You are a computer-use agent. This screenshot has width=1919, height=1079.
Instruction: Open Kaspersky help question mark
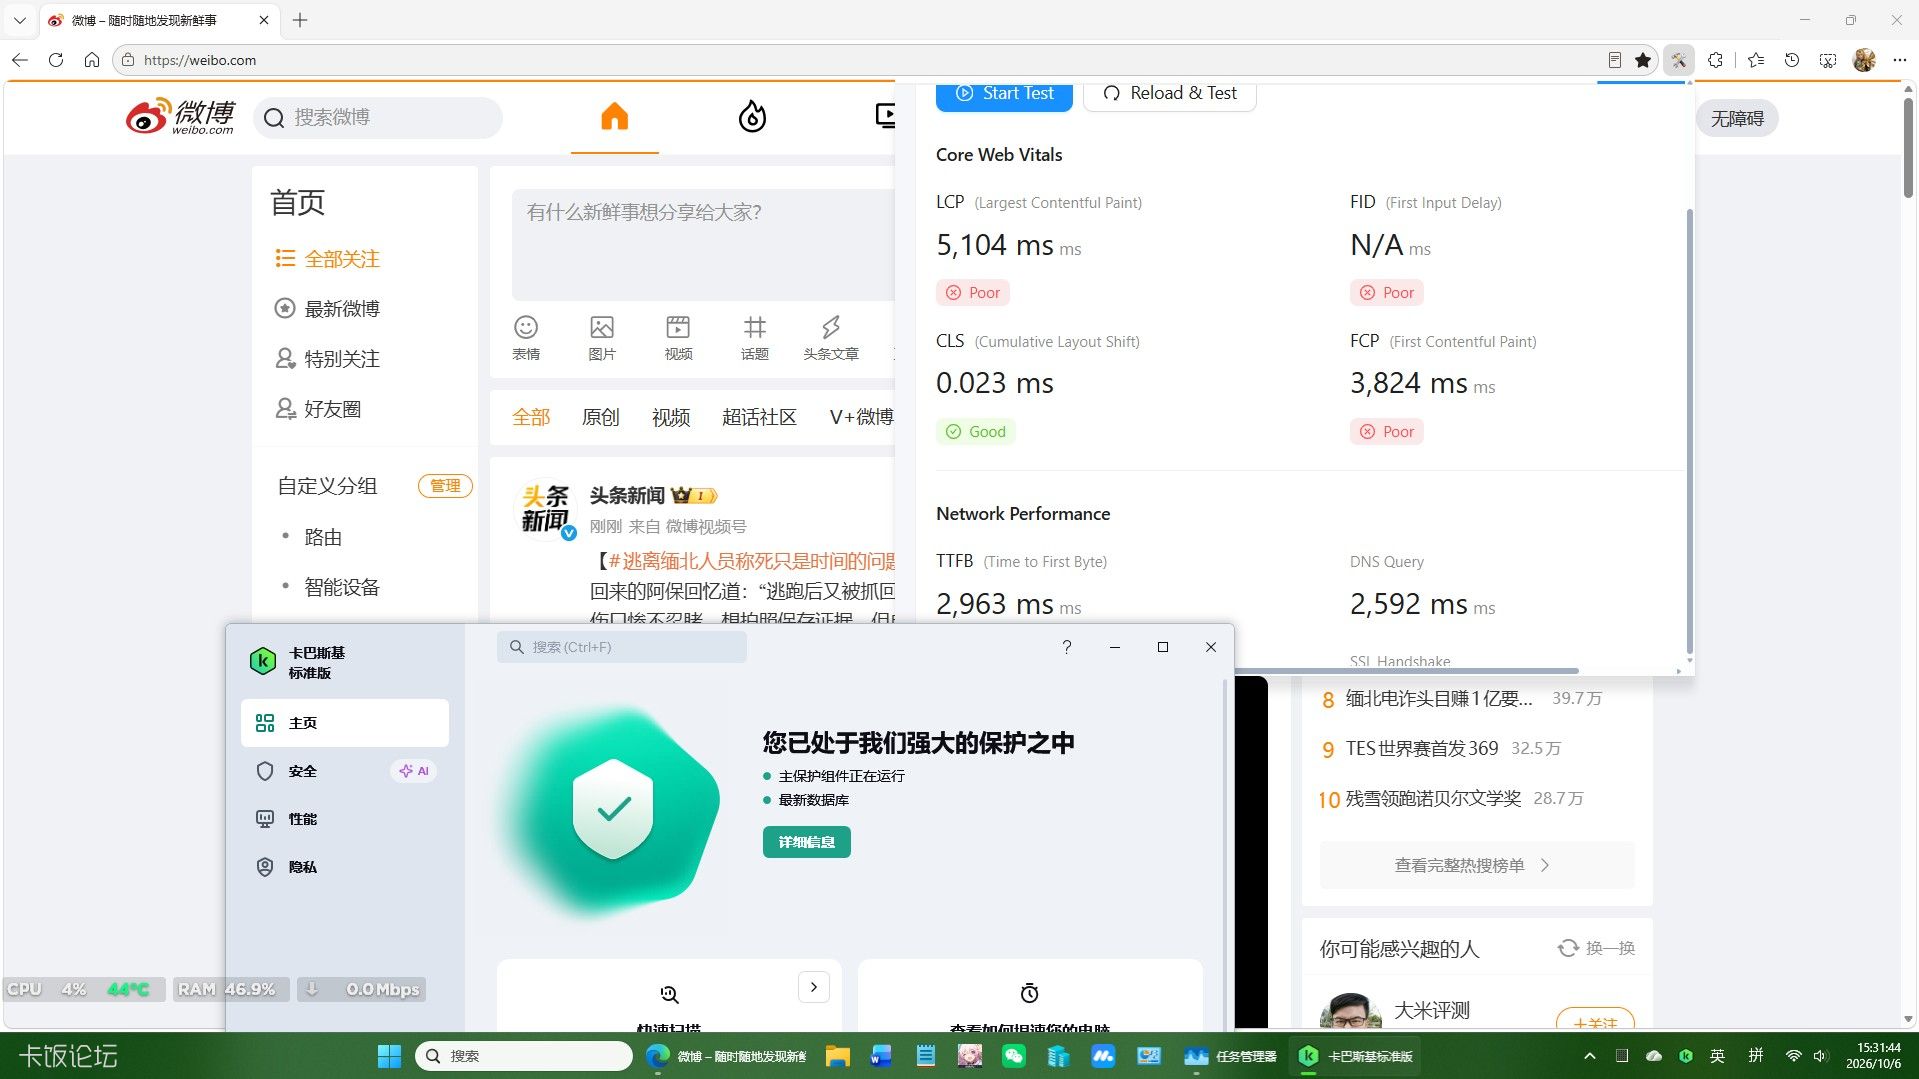pos(1067,647)
